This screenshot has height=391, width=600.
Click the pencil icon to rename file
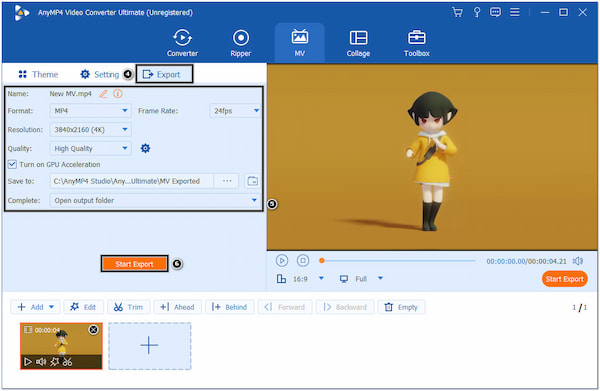click(x=103, y=94)
